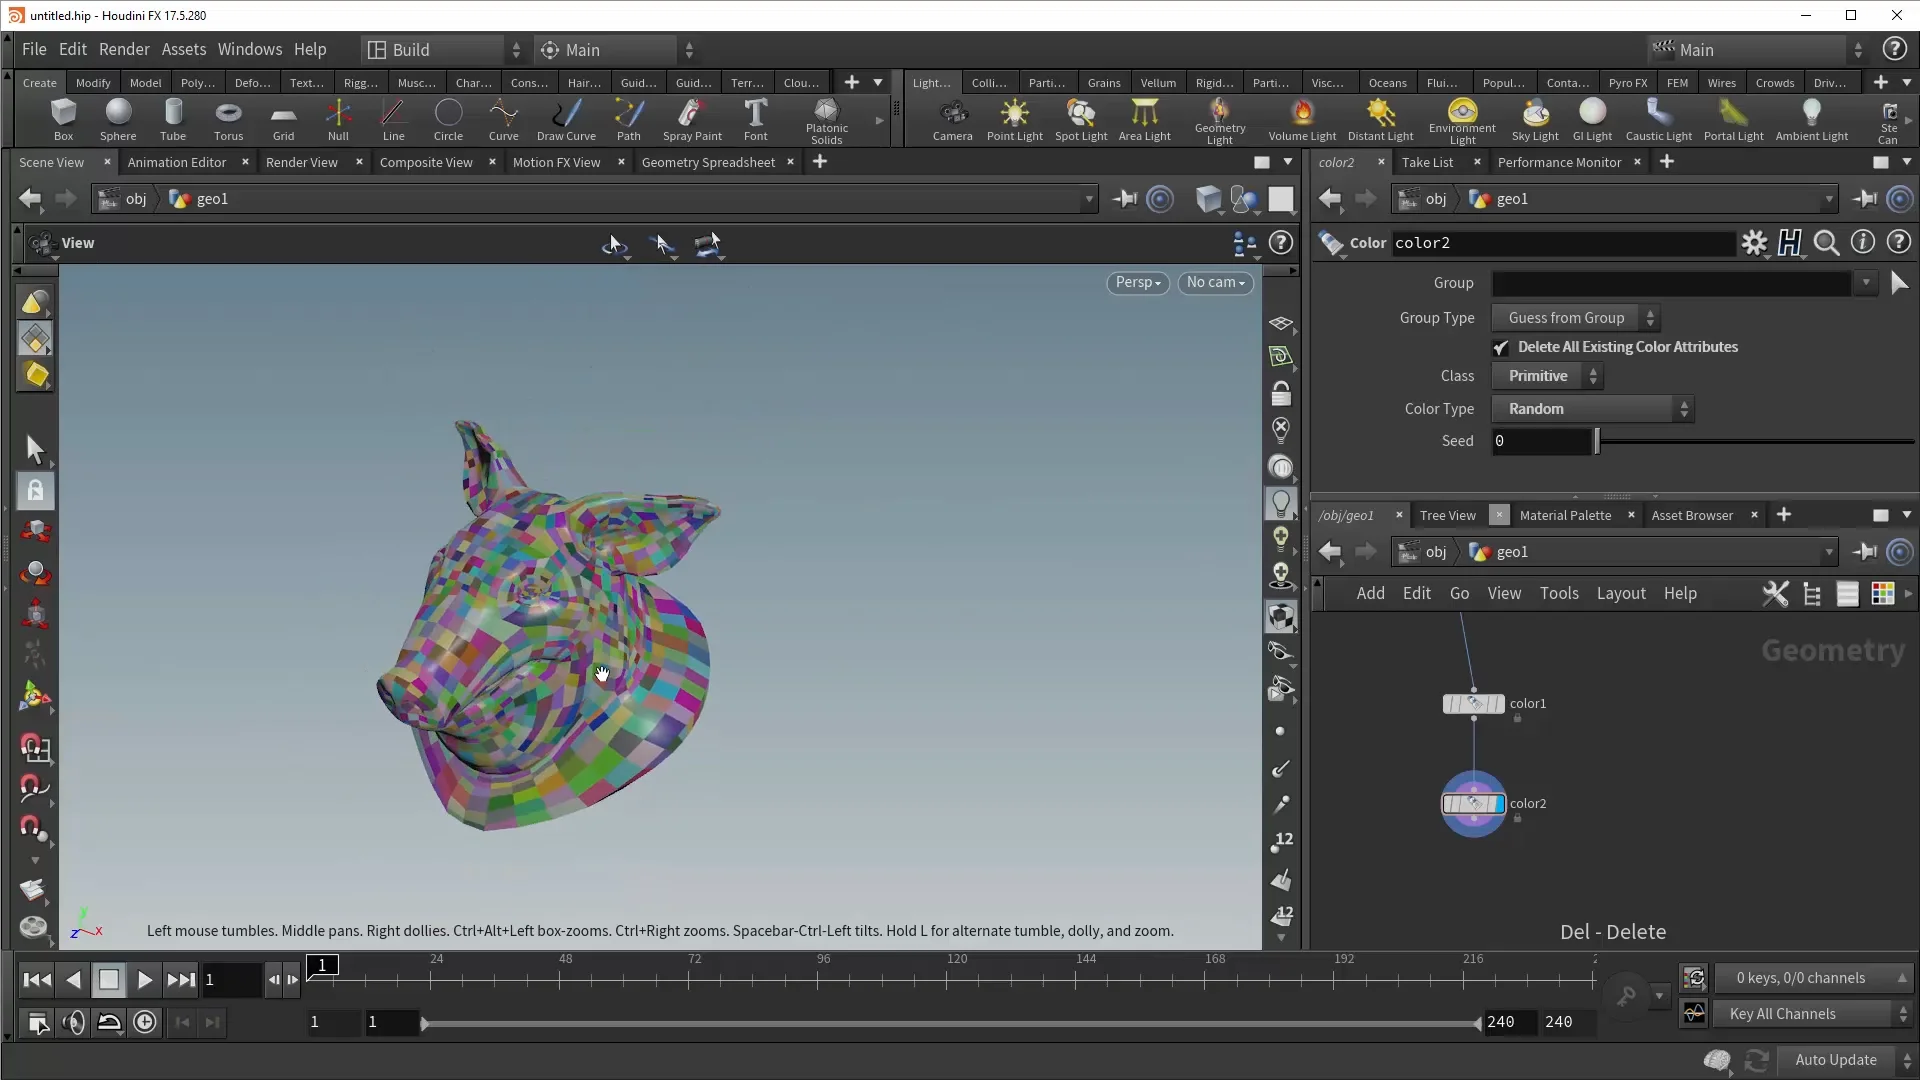This screenshot has width=1920, height=1080.
Task: Click the color2 node in network
Action: click(x=1473, y=804)
